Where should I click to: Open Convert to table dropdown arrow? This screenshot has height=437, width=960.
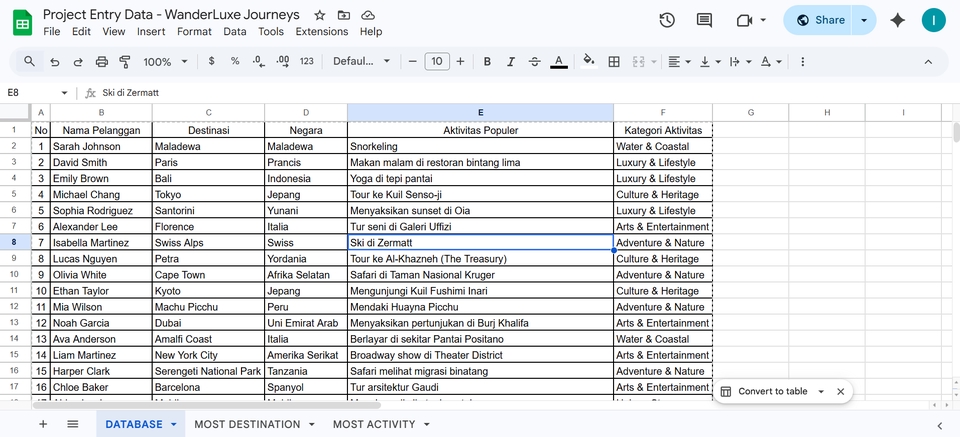(821, 392)
